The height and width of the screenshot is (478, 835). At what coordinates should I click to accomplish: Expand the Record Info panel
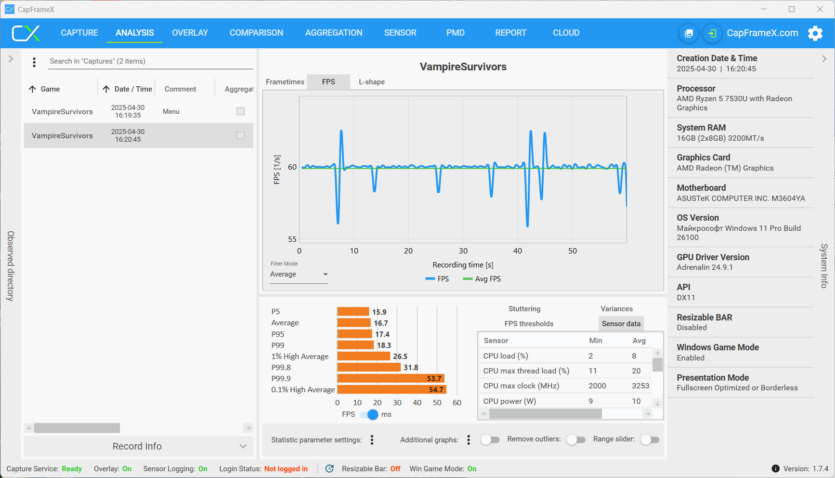[x=138, y=447]
